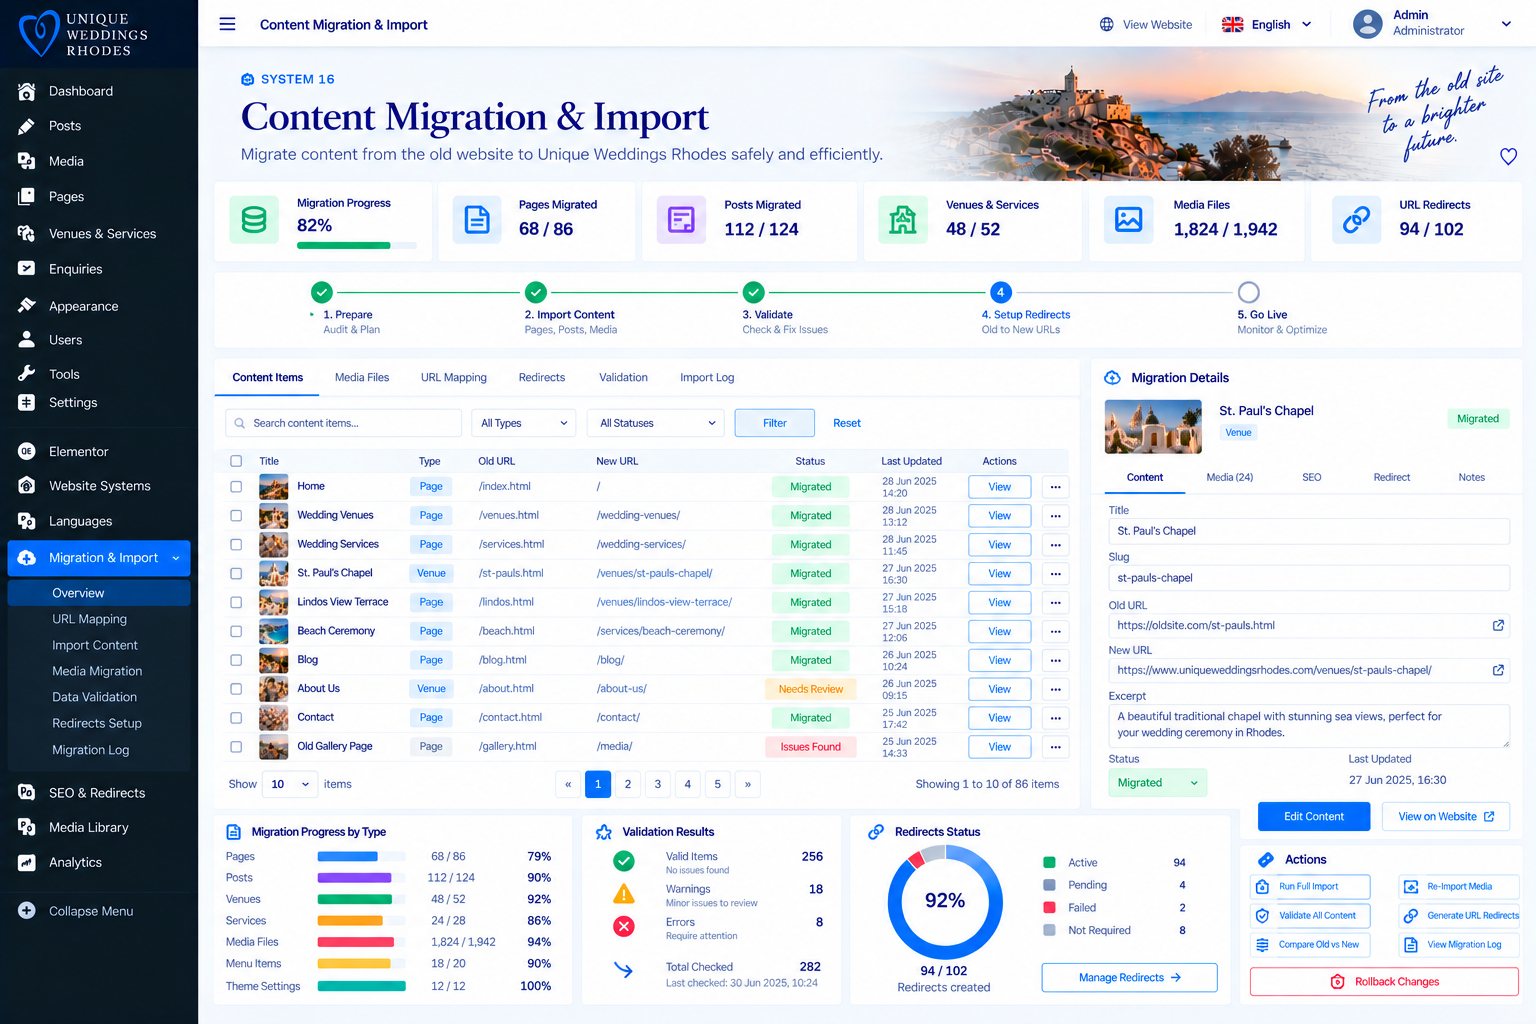Click the Migration Progress 82% bar
The image size is (1536, 1024).
coord(356,246)
